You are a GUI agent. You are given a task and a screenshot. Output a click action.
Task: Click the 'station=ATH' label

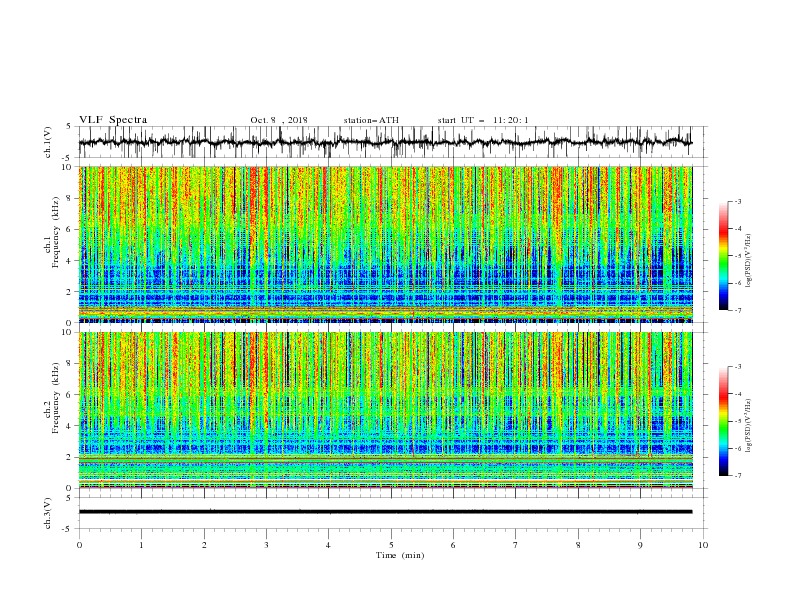point(371,120)
